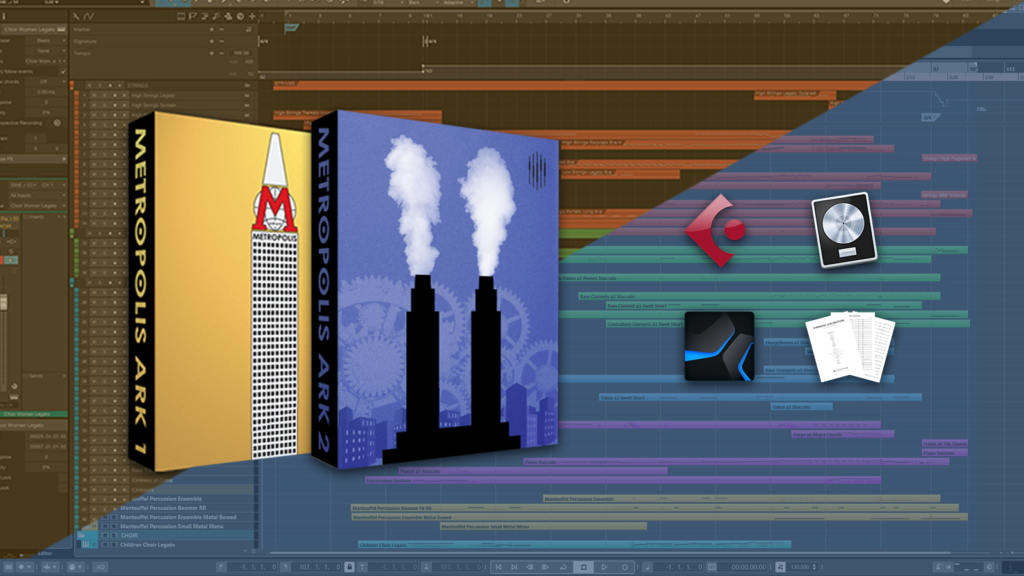
Task: Open the sheet music pages icon
Action: point(850,347)
